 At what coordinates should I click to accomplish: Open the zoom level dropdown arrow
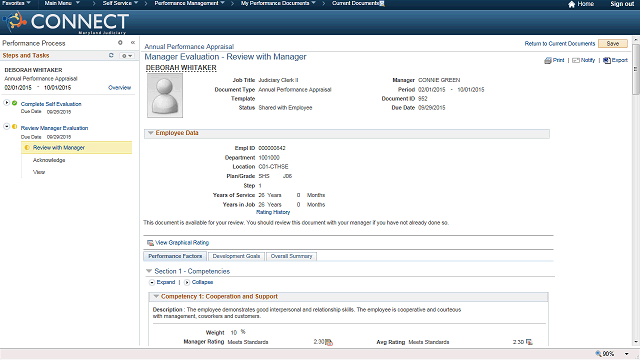(627, 354)
